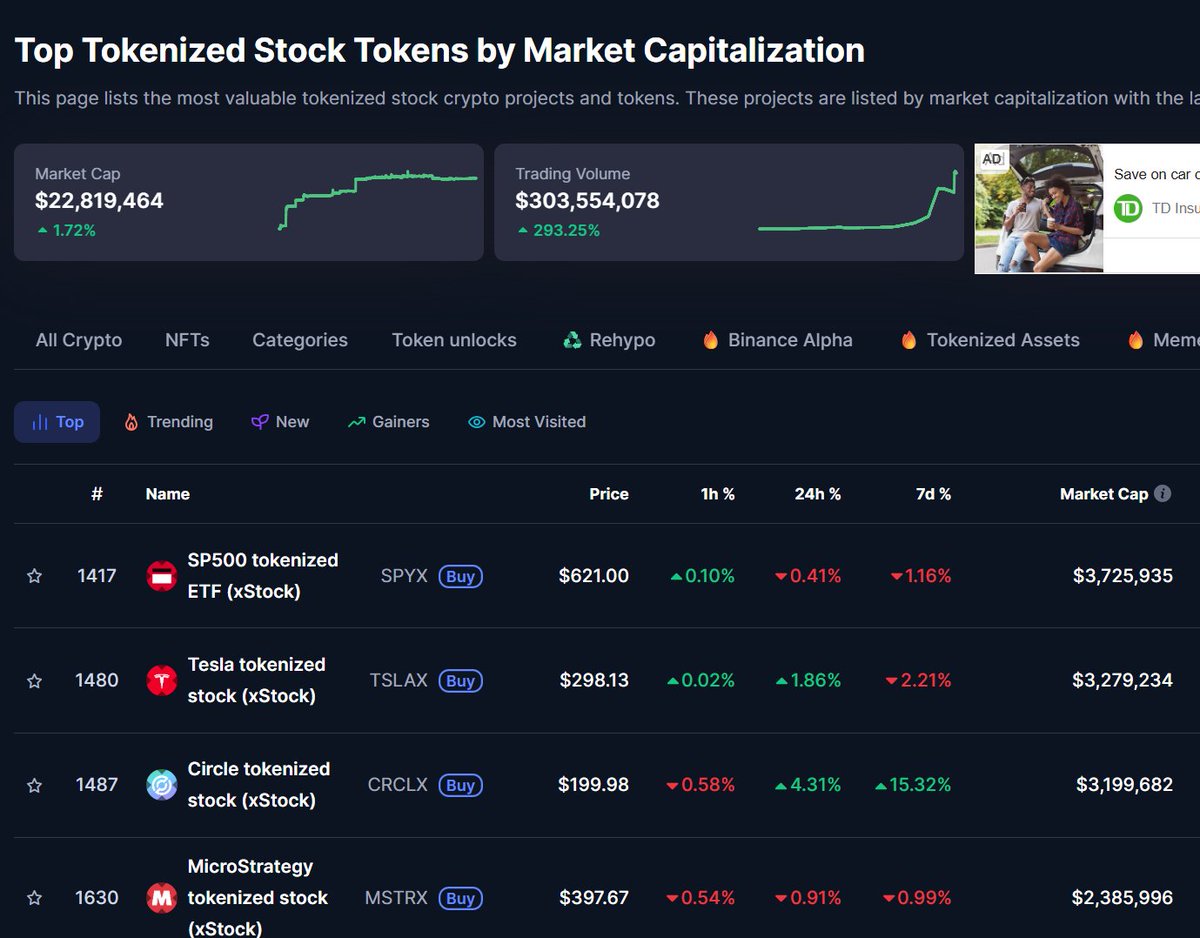
Task: Click the page title heading
Action: 440,51
